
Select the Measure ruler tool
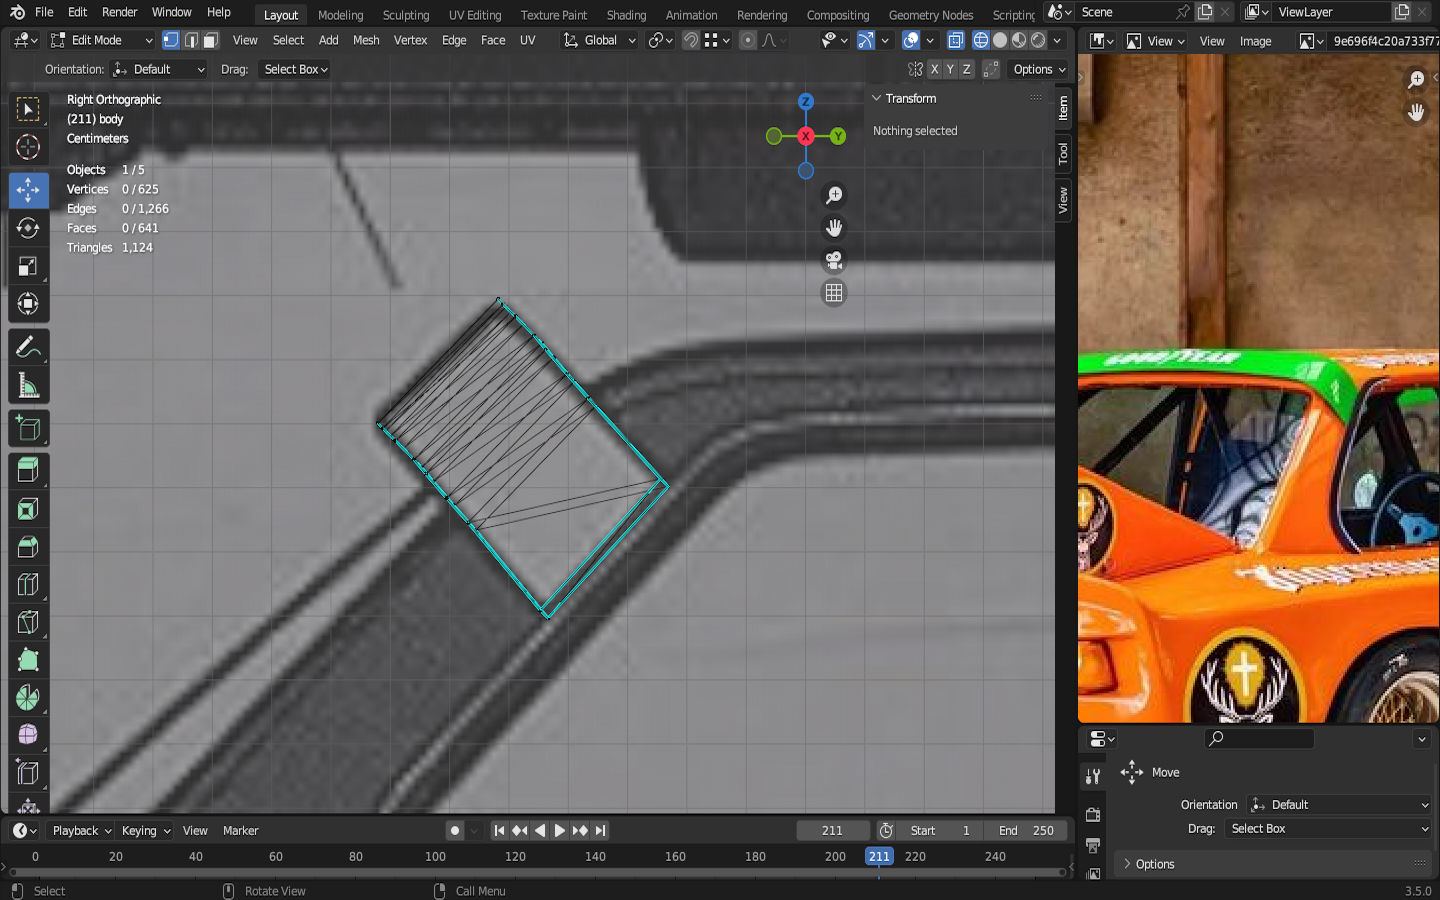pyautogui.click(x=28, y=386)
